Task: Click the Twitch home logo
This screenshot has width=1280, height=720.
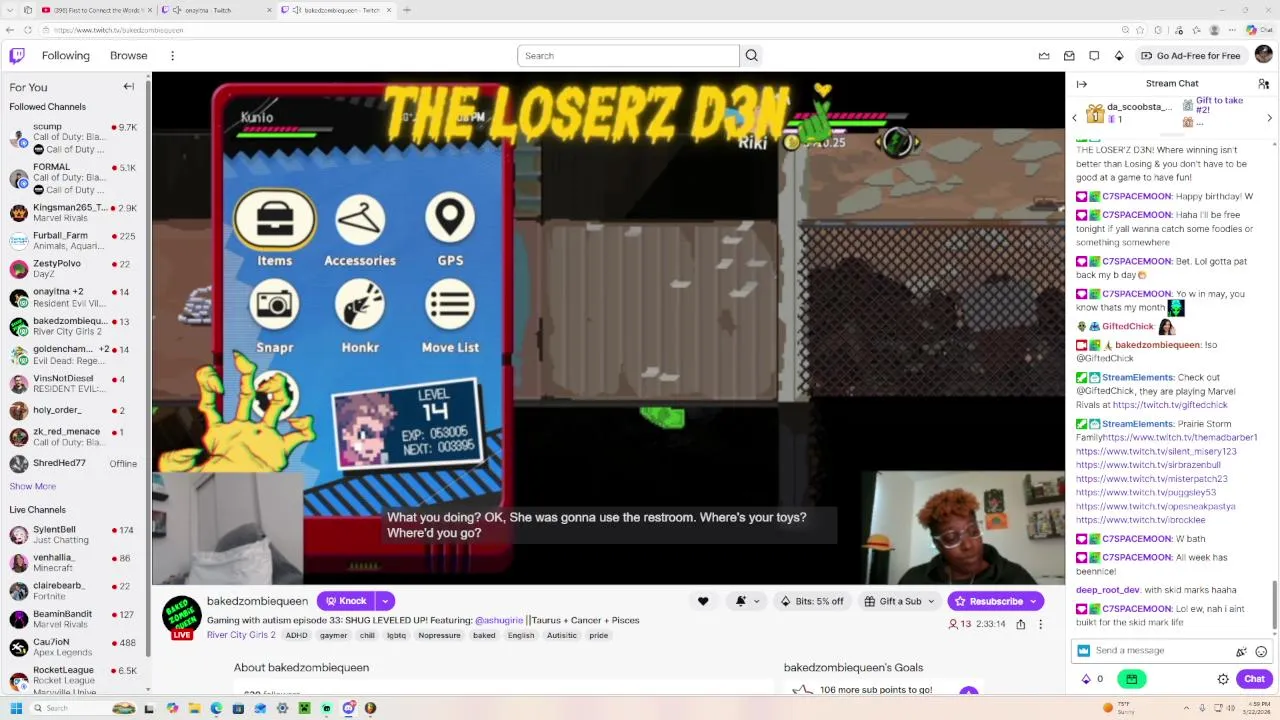Action: coord(17,55)
